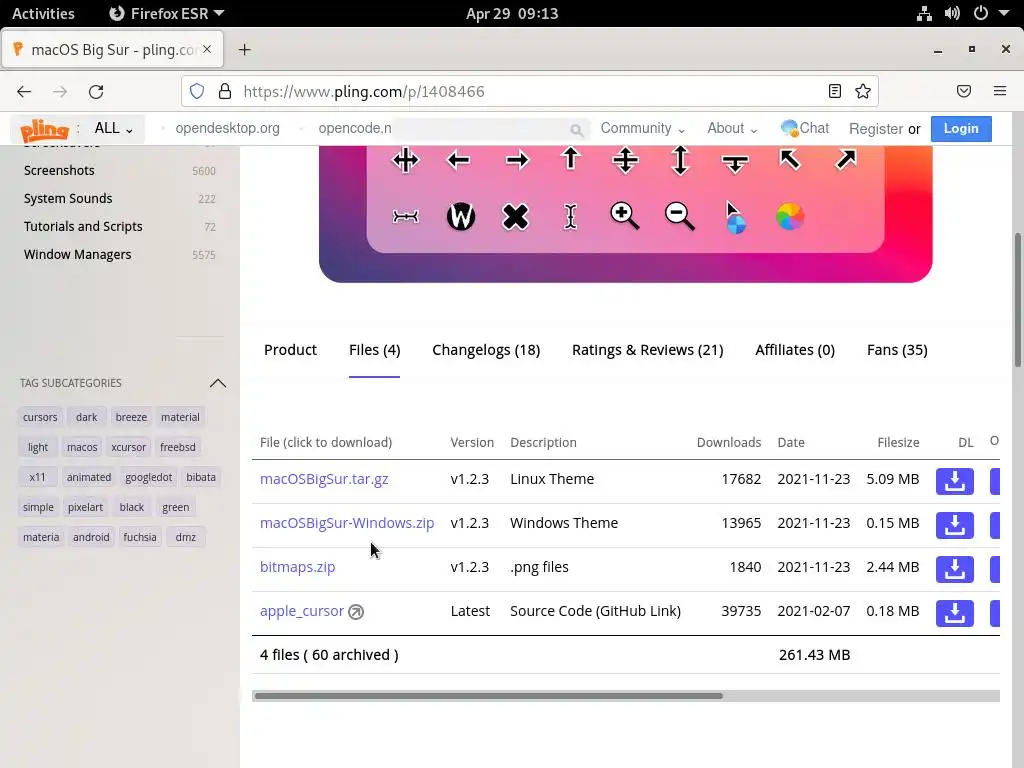The width and height of the screenshot is (1024, 768).
Task: Open Activities overview
Action: [x=43, y=13]
